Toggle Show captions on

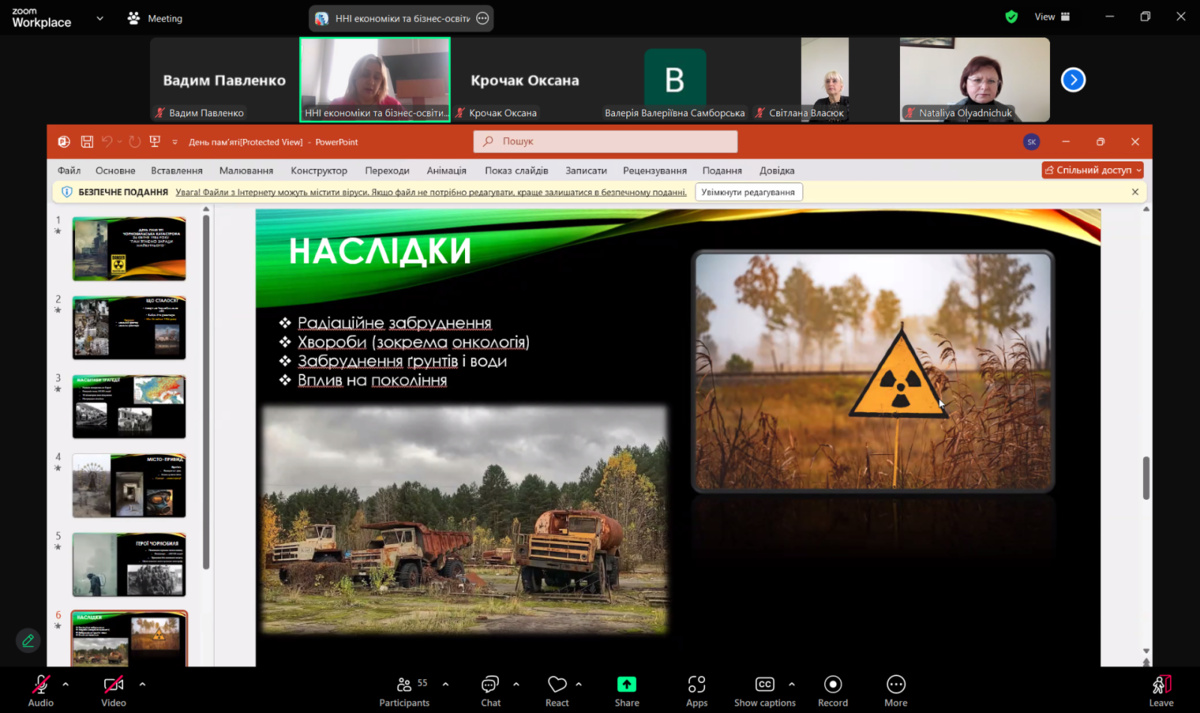(765, 685)
